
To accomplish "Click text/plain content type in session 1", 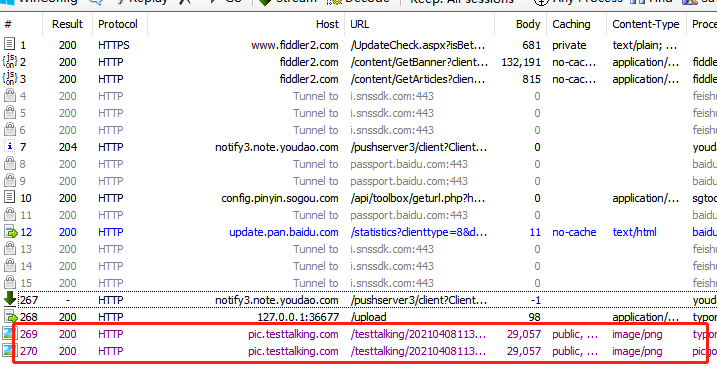I will pos(645,45).
